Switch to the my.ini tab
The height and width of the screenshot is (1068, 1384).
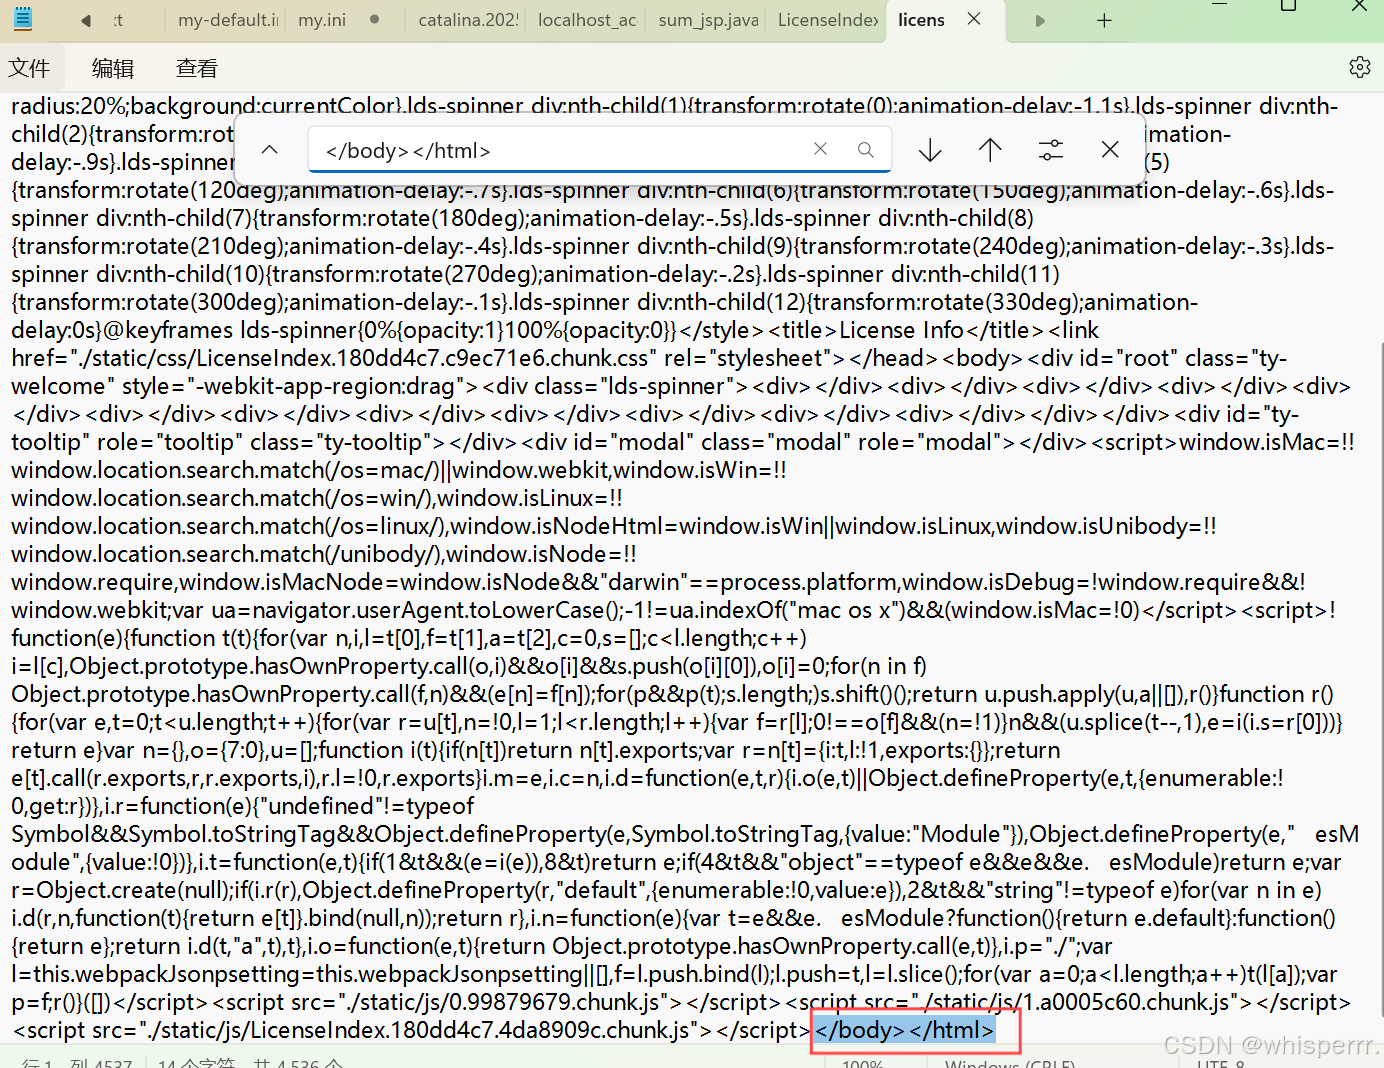tap(322, 20)
